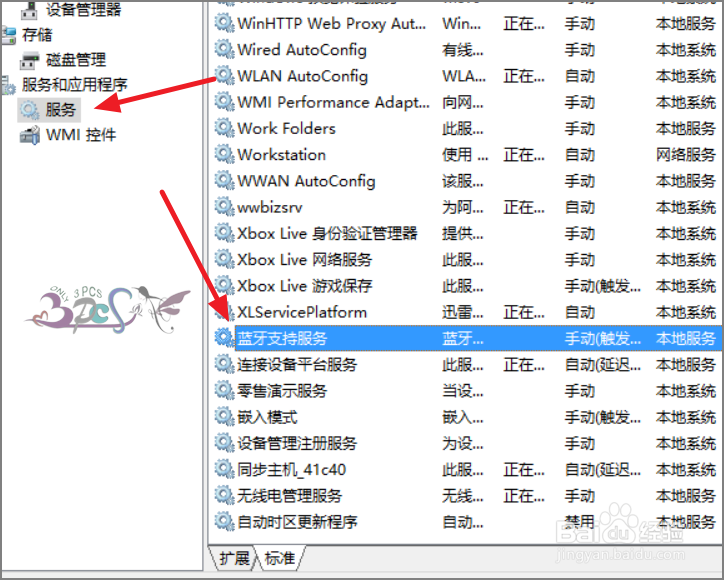Screen dimensions: 724x580
Task: Select the Workstation service name
Action: pos(282,155)
